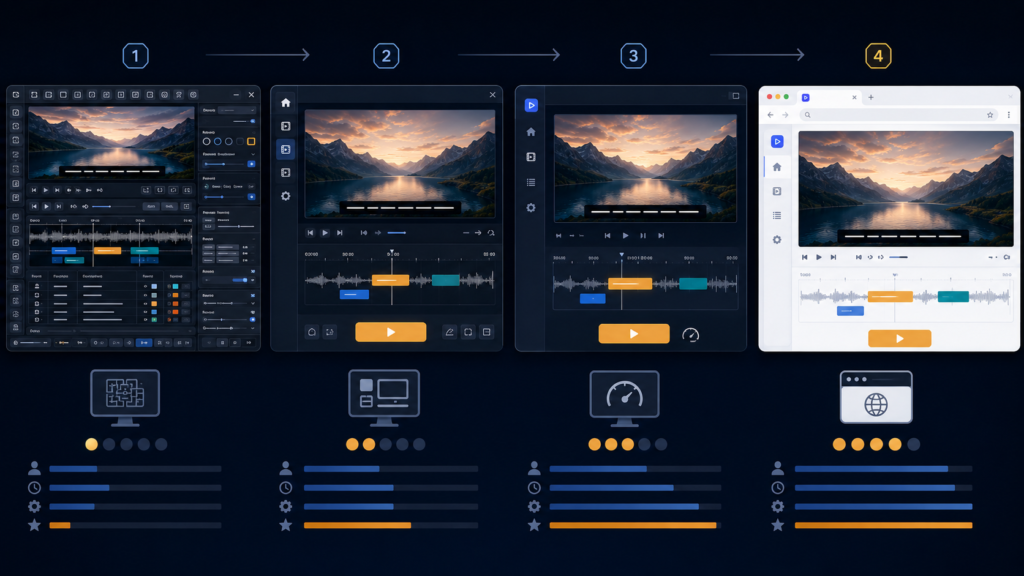Click the camera snapshot icon under the browser's video
Screen dimensions: 1024x576
click(x=1007, y=257)
